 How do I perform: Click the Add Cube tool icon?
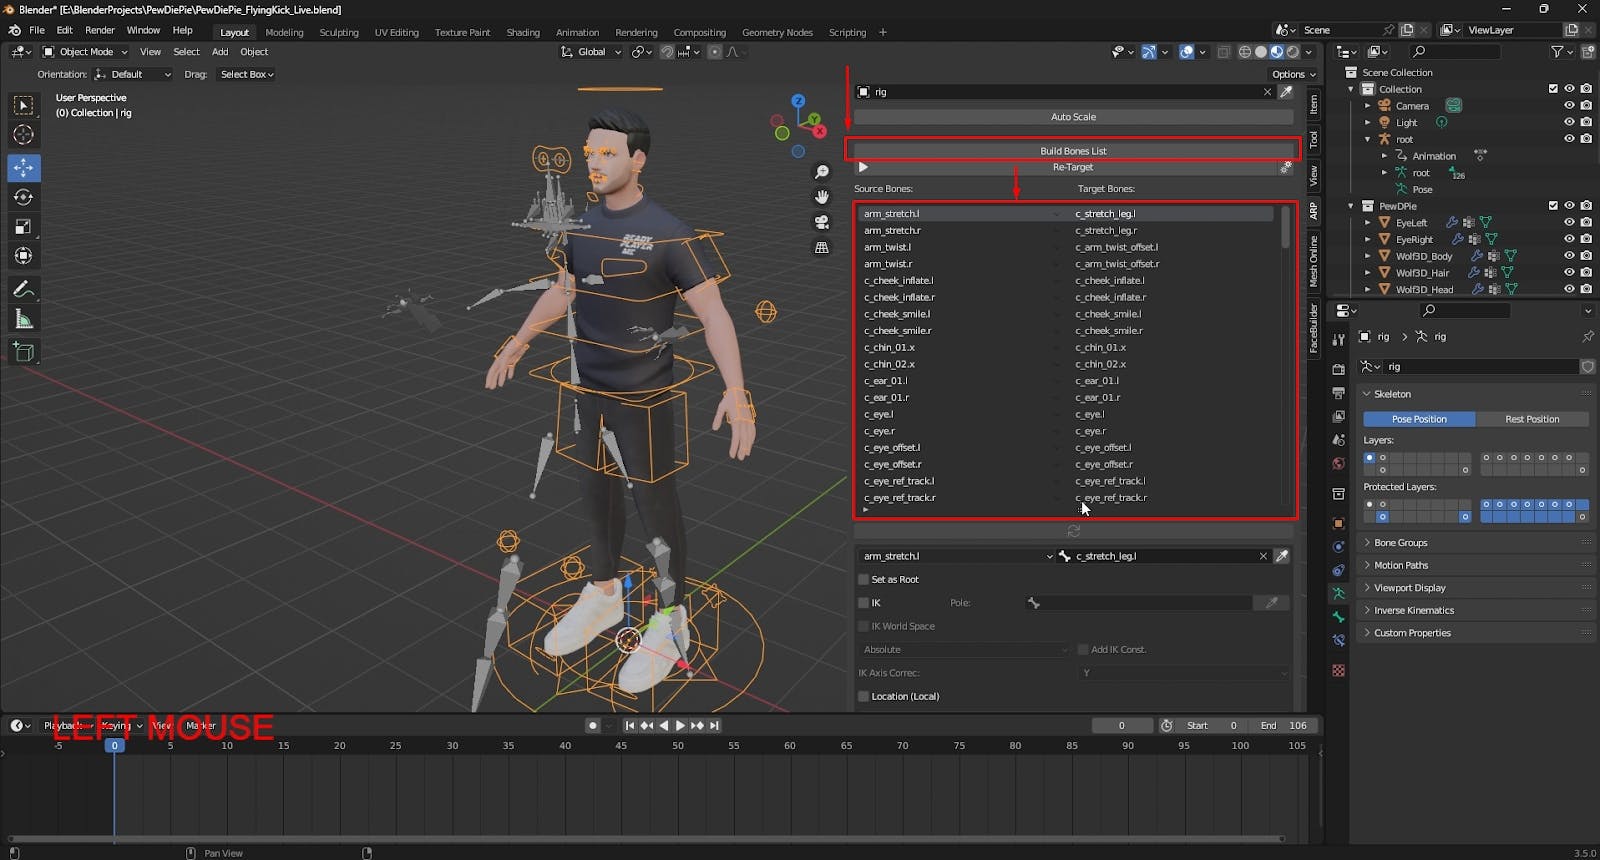point(23,352)
